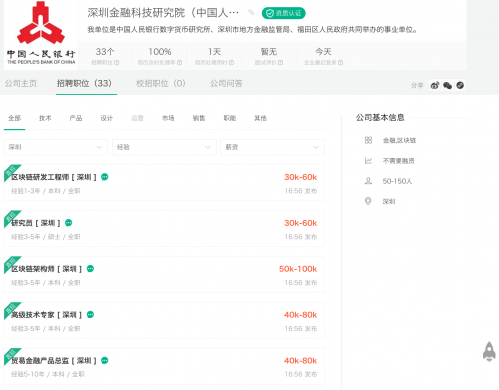The width and height of the screenshot is (499, 390).
Task: Open chat bubble for 贸易金融产品总监 job
Action: tap(105, 360)
